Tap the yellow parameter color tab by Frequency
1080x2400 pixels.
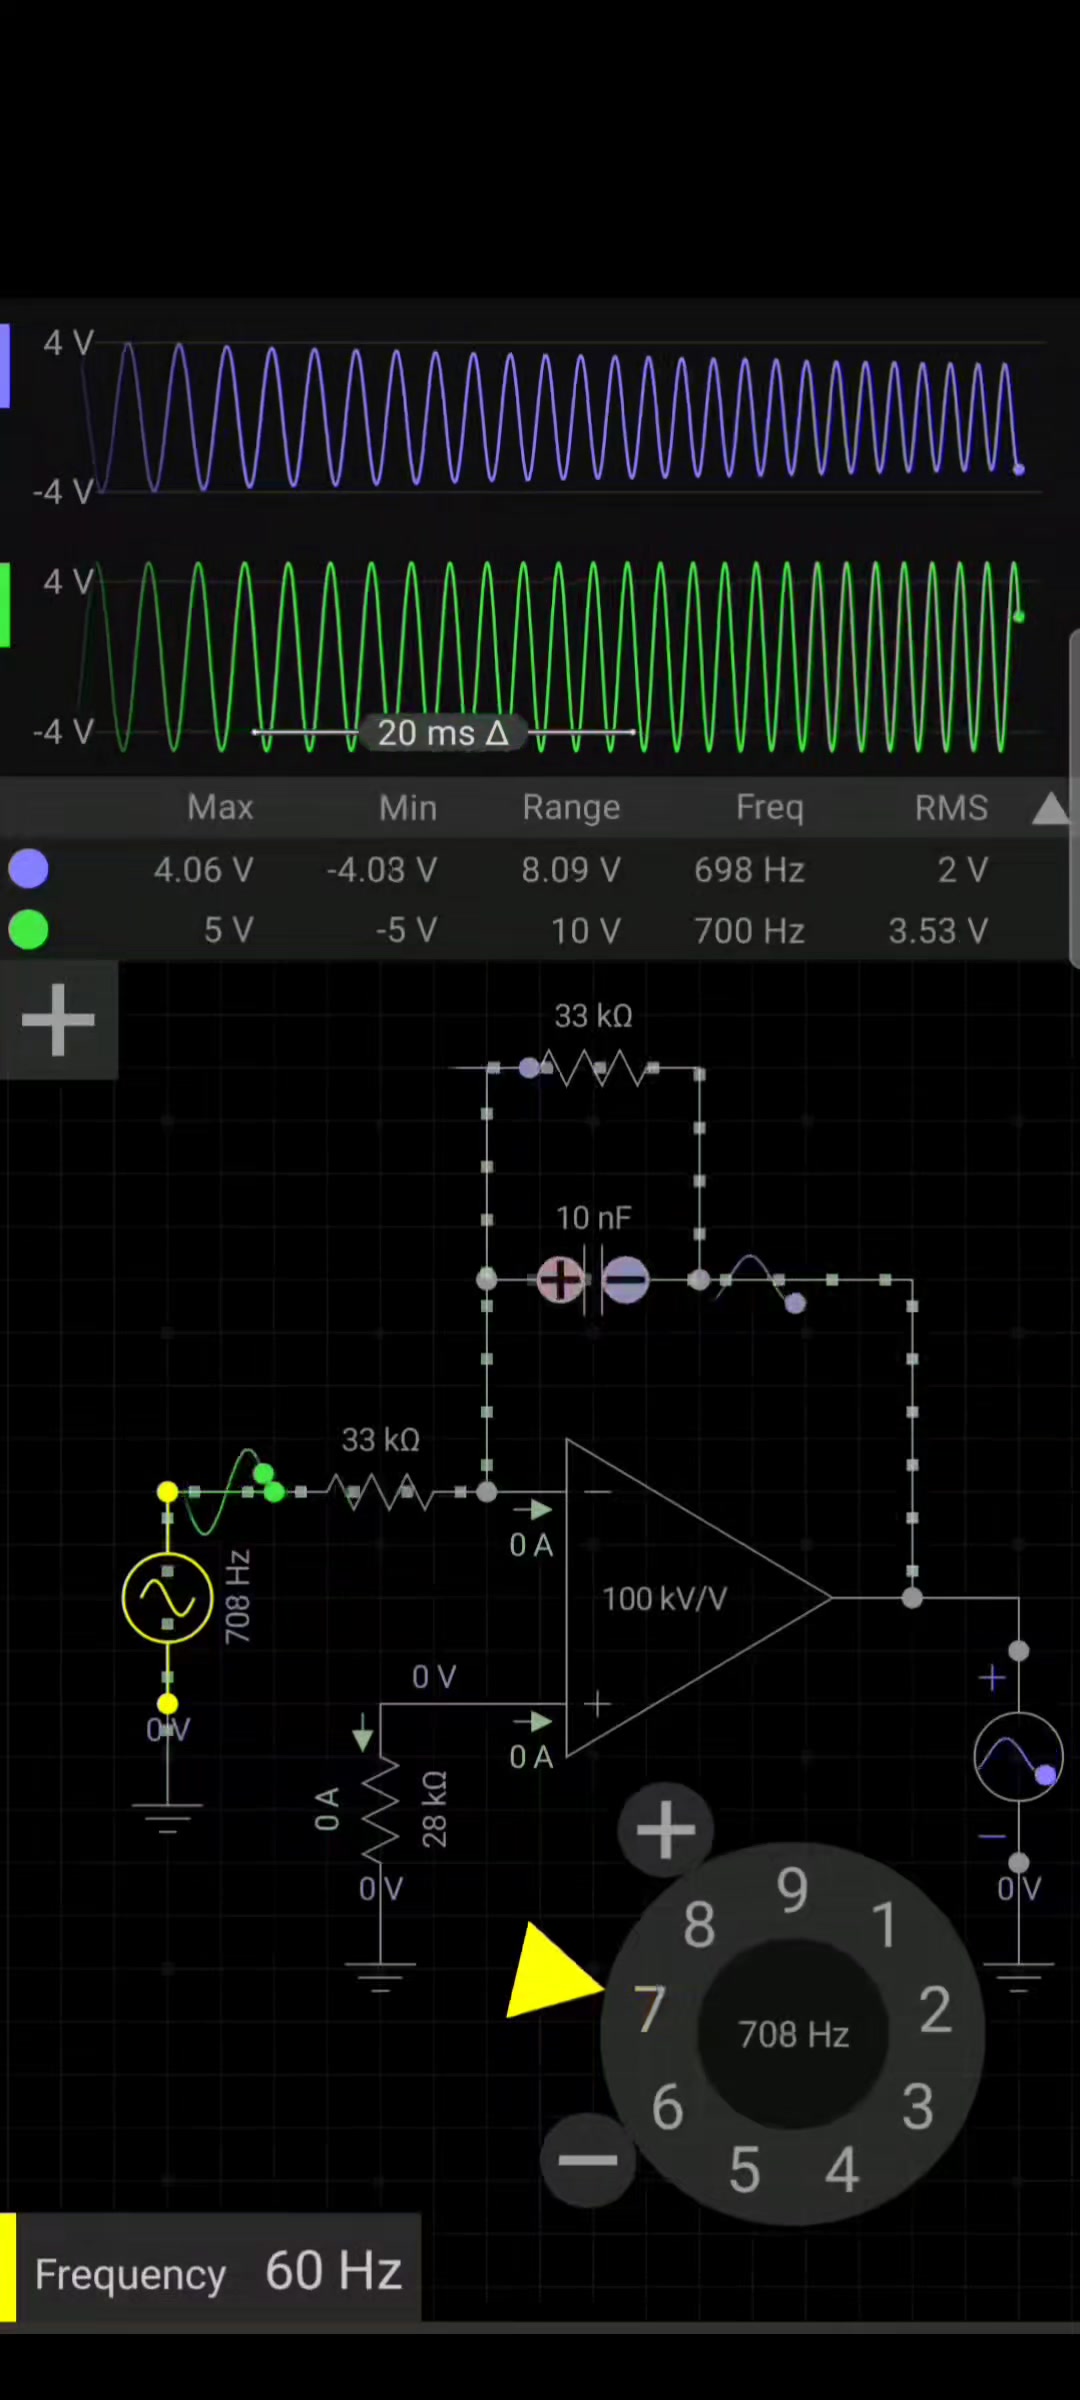(x=8, y=2268)
